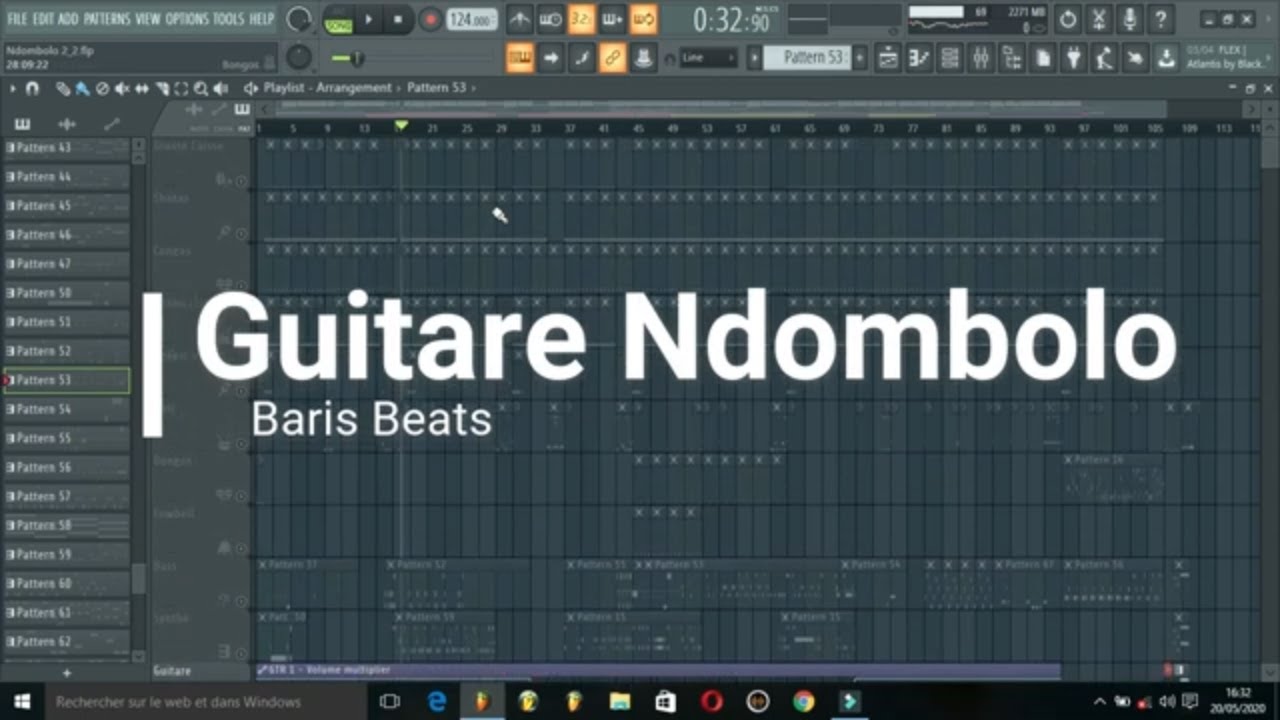This screenshot has width=1280, height=720.
Task: Open the PATTERNS menu
Action: point(107,18)
